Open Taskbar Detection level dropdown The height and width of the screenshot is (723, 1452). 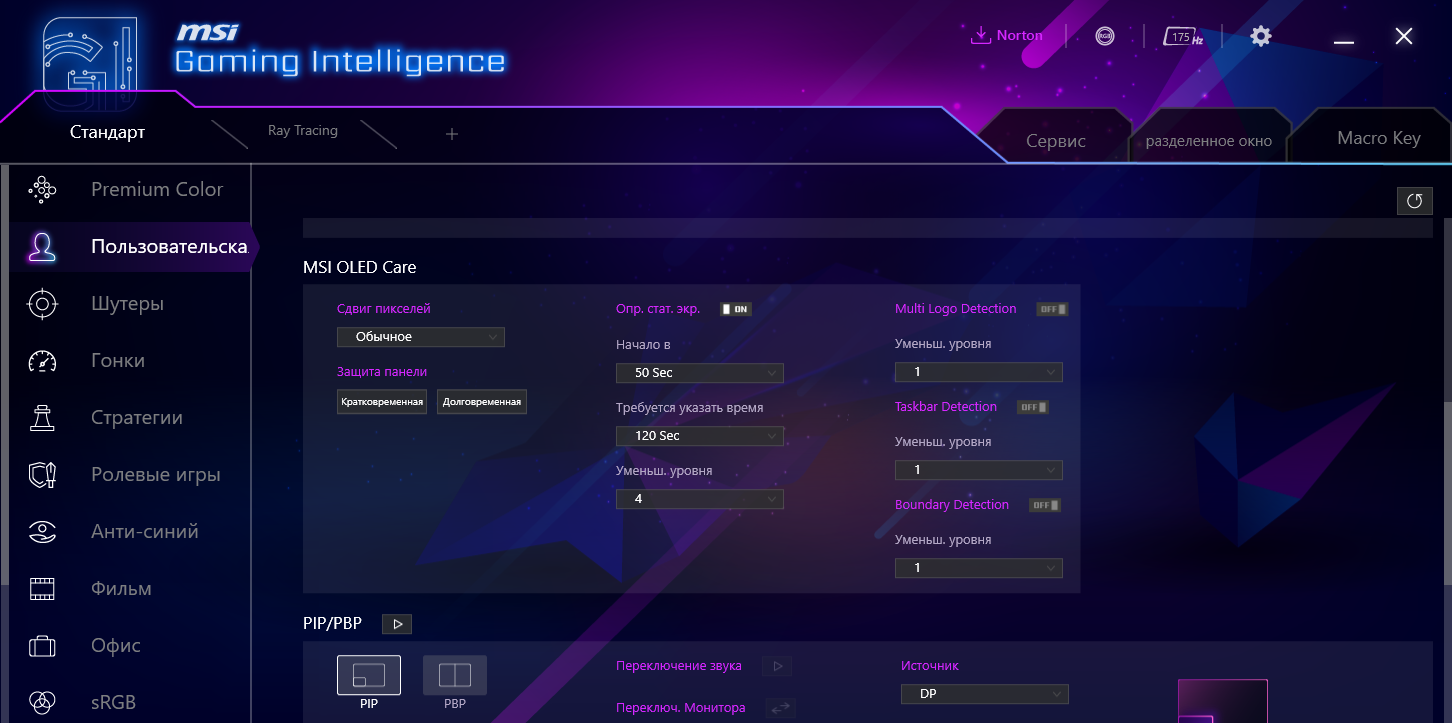(x=979, y=470)
